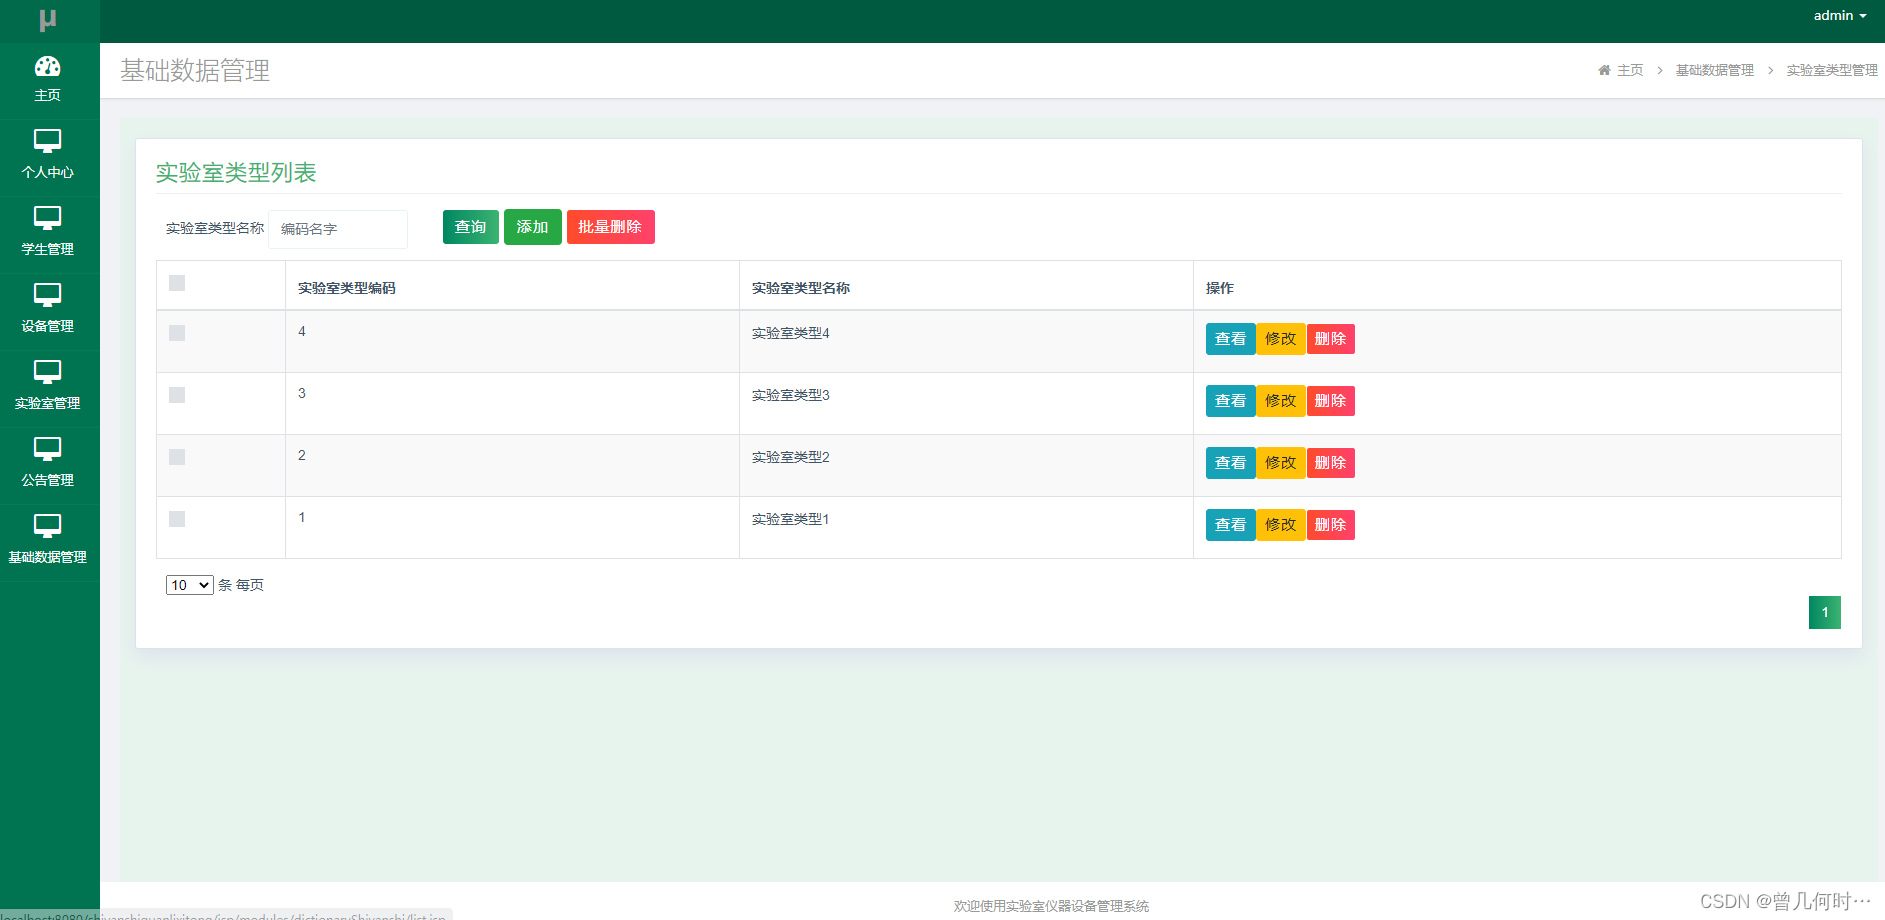Screen dimensions: 1885x920
Task: Click 删除 for 实验室类型3
Action: [x=1331, y=401]
